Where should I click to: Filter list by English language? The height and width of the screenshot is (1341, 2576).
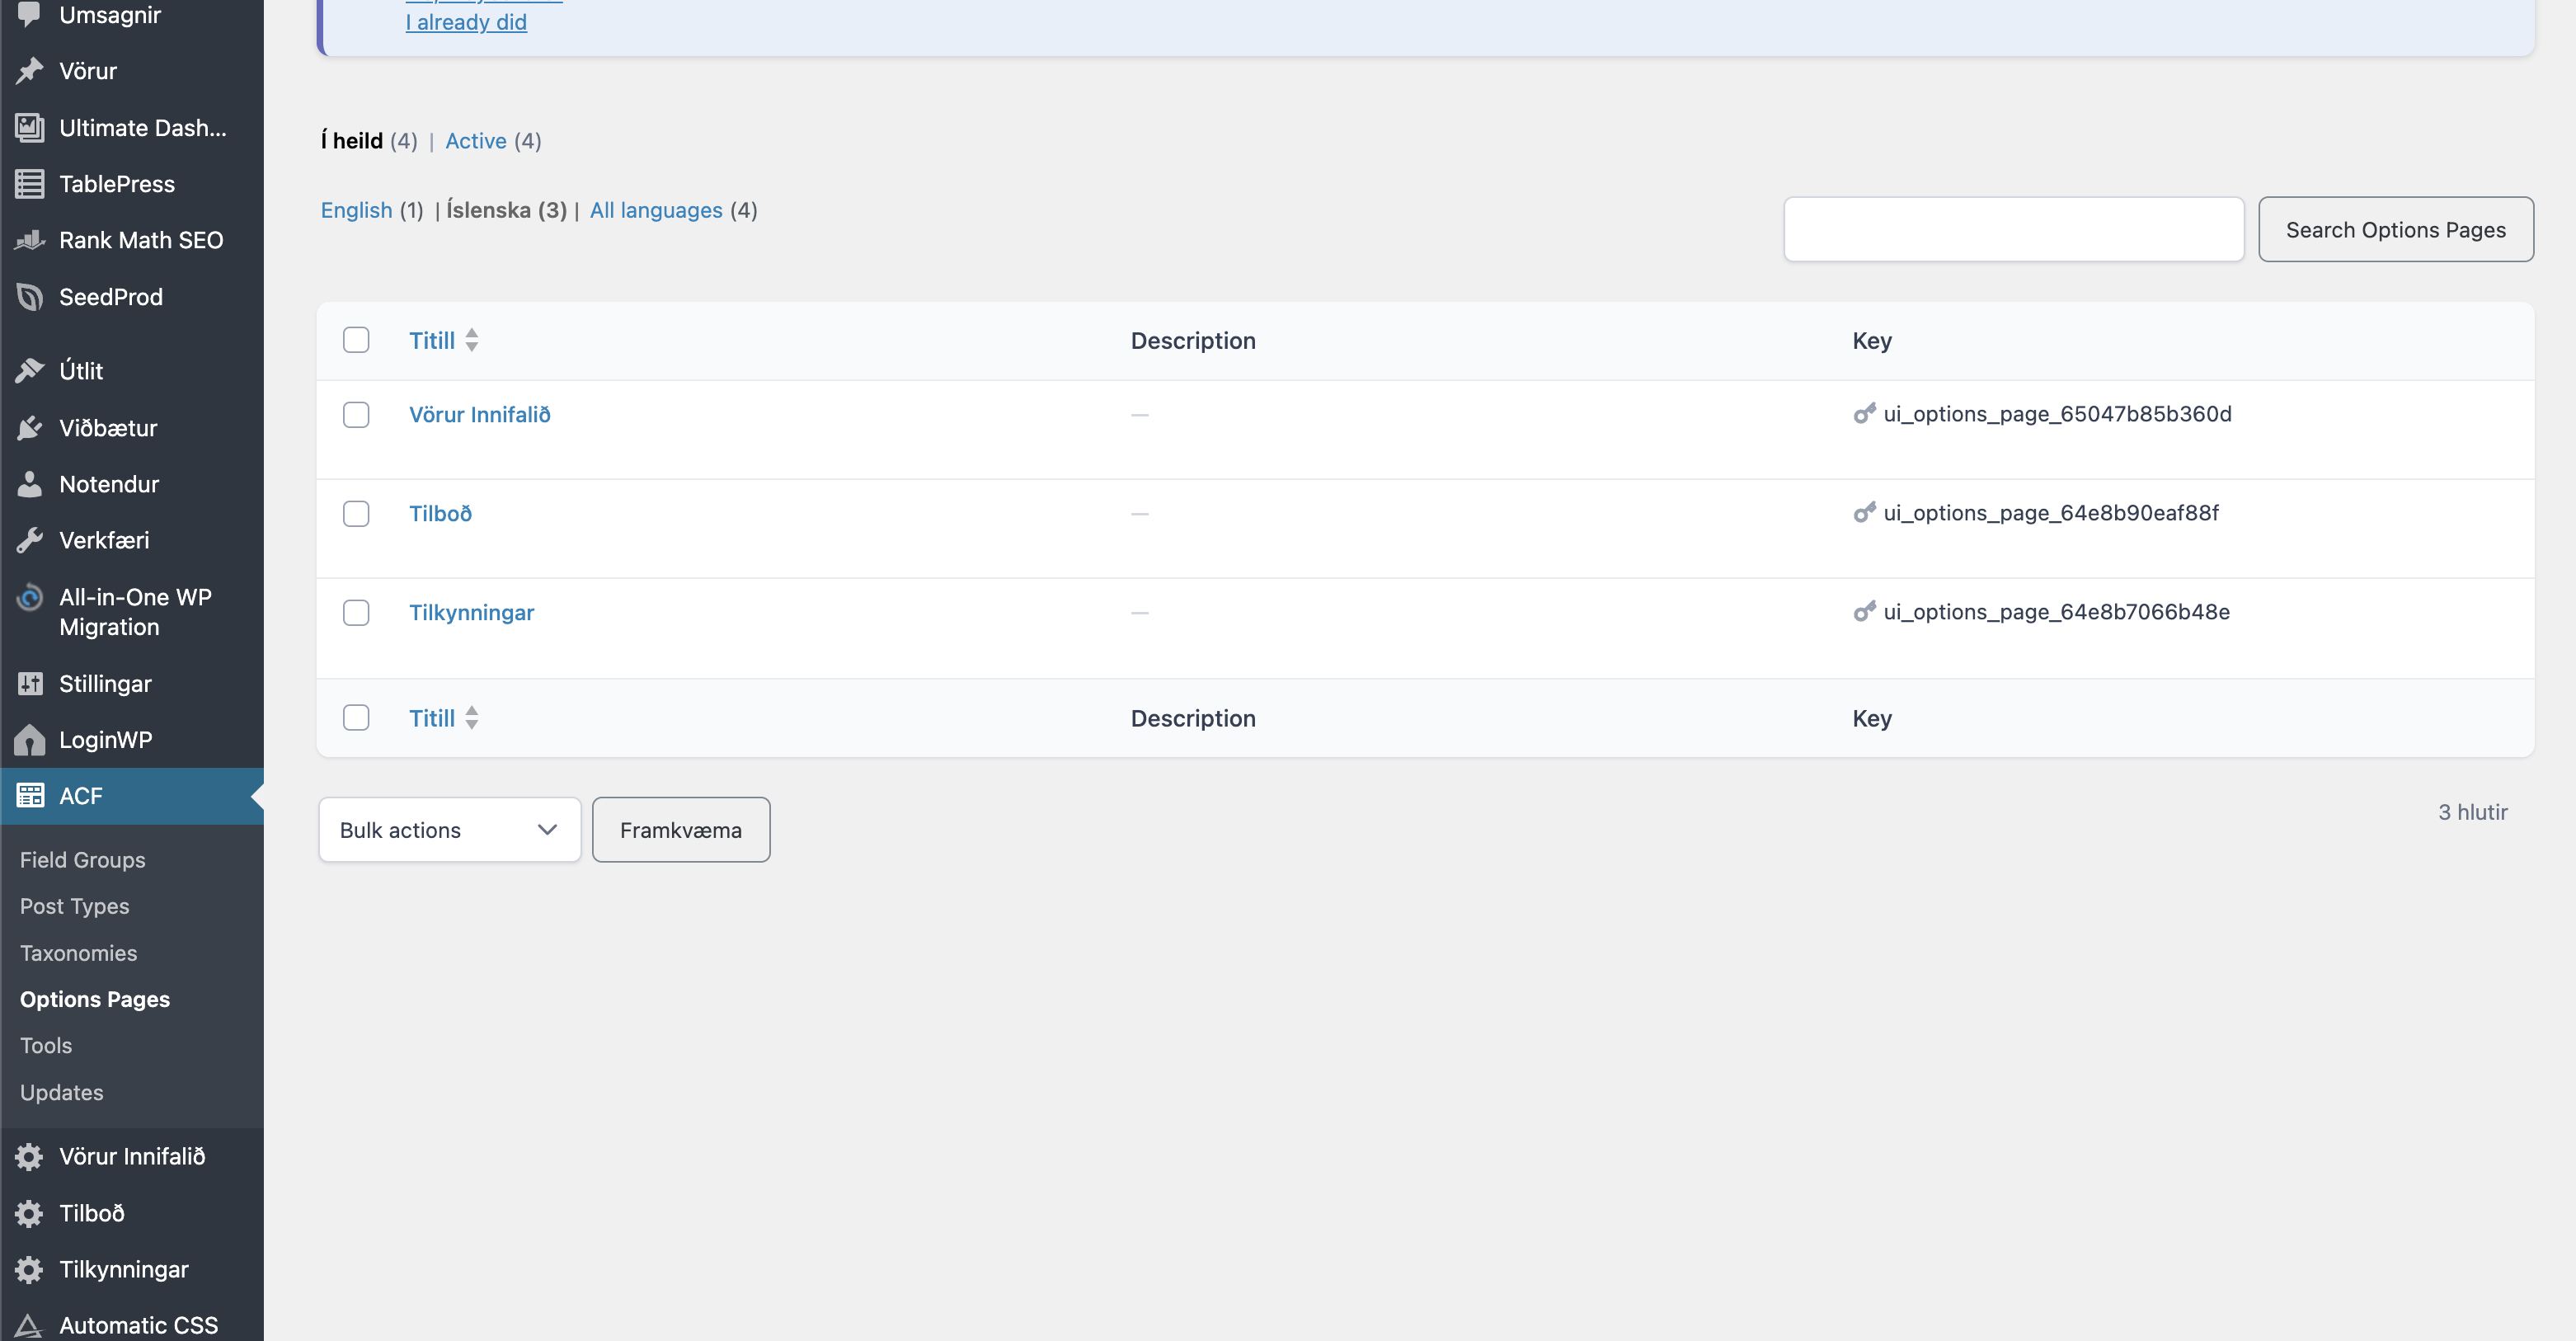[x=357, y=210]
